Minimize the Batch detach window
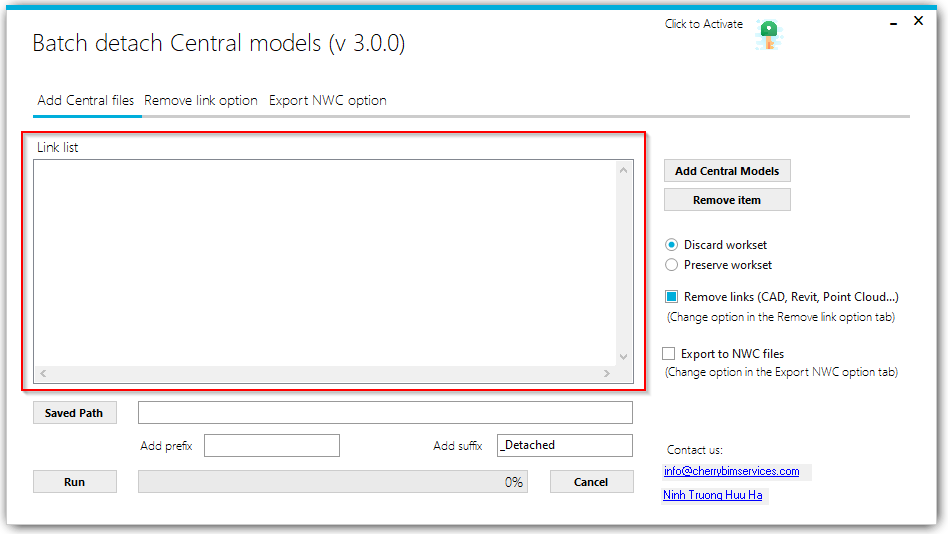 point(894,23)
